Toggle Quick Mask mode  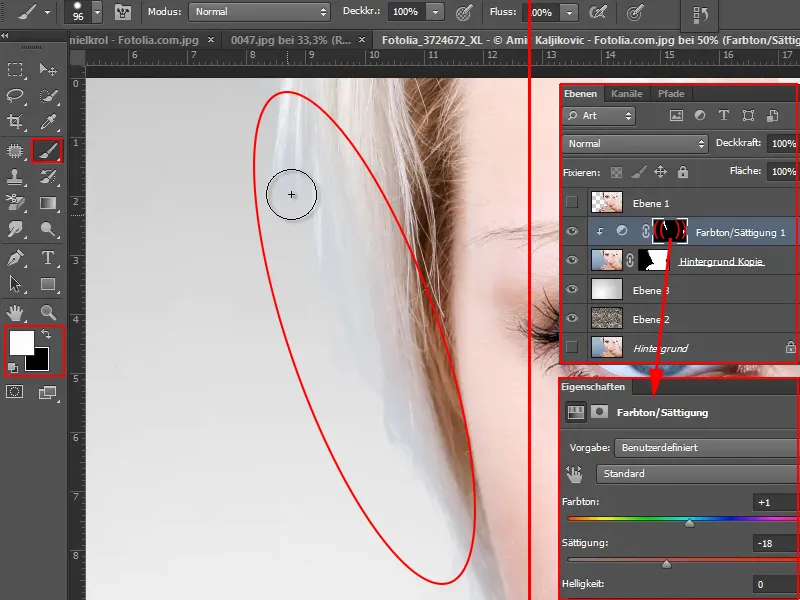click(x=14, y=392)
